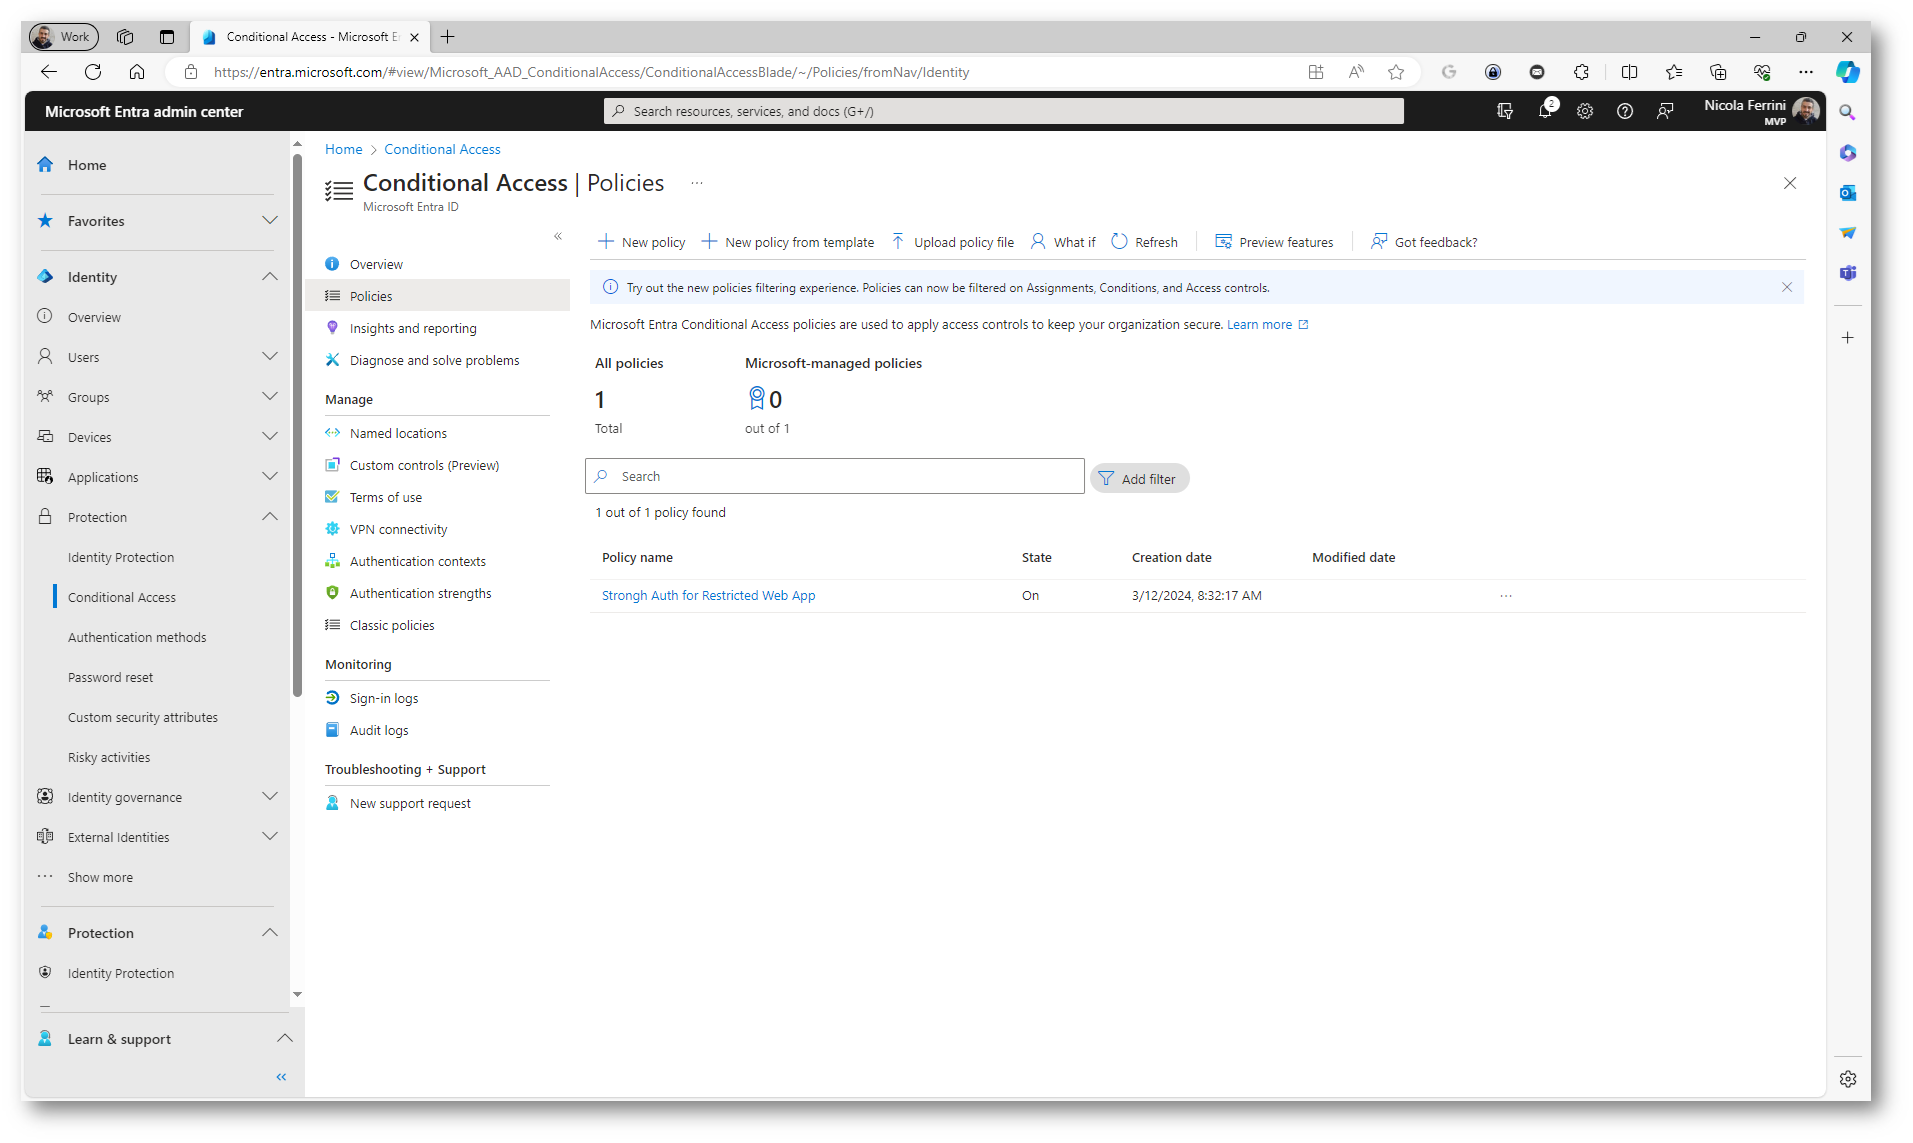Screen dimensions: 1913x1143
Task: Click Preview features icon
Action: (1223, 242)
